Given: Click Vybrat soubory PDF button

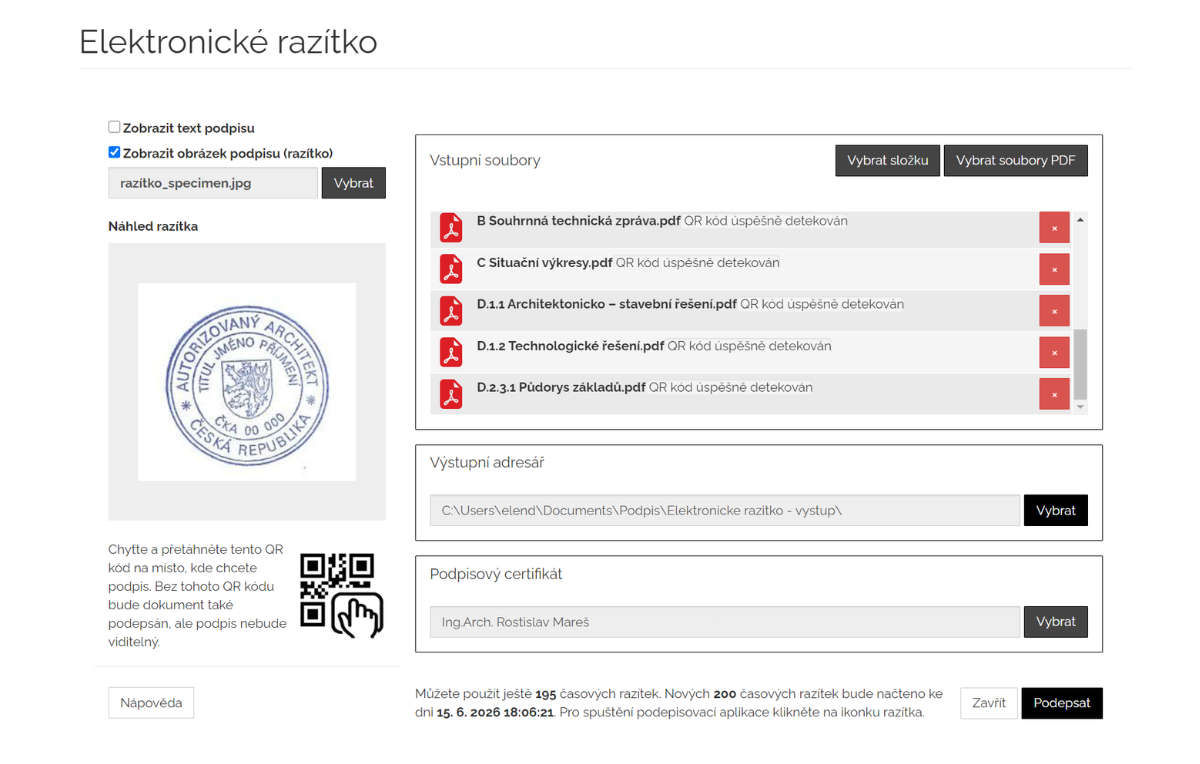Looking at the screenshot, I should [x=1015, y=160].
